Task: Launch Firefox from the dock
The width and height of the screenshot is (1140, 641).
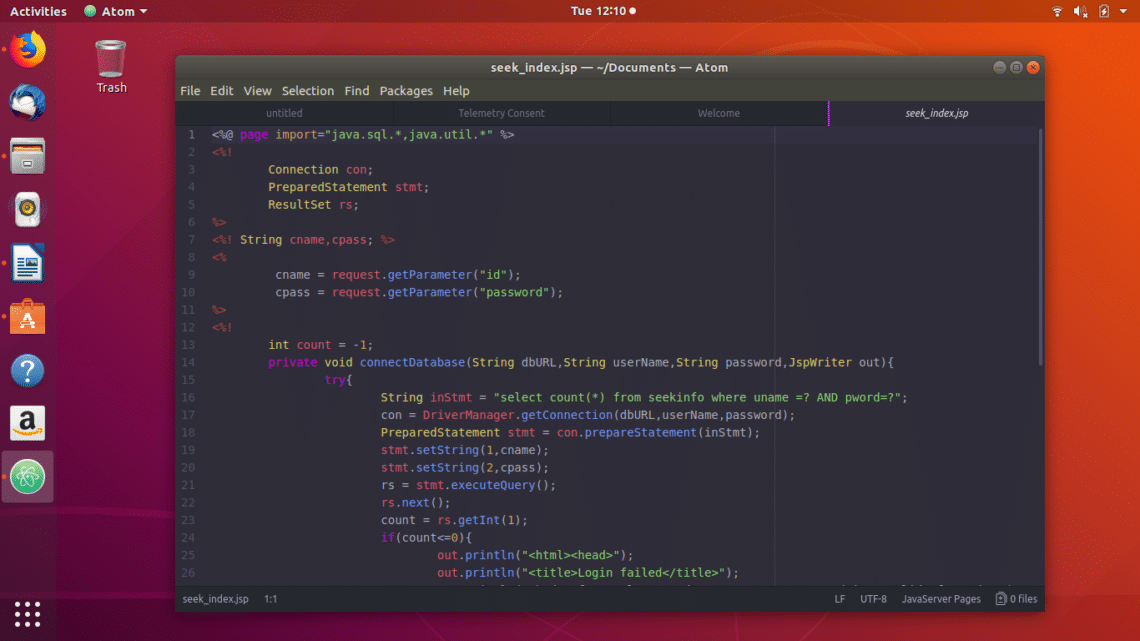Action: tap(28, 49)
